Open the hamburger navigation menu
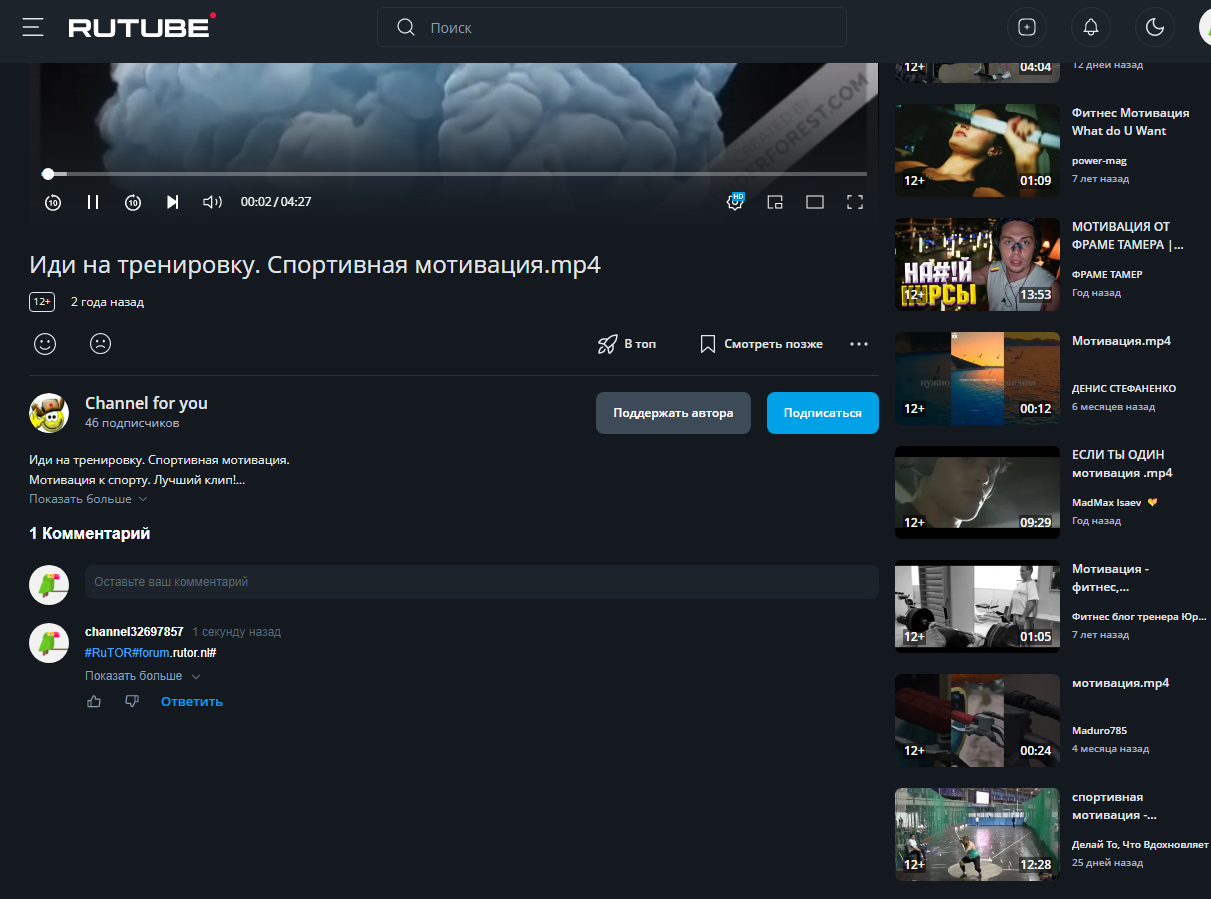Viewport: 1211px width, 899px height. point(33,27)
